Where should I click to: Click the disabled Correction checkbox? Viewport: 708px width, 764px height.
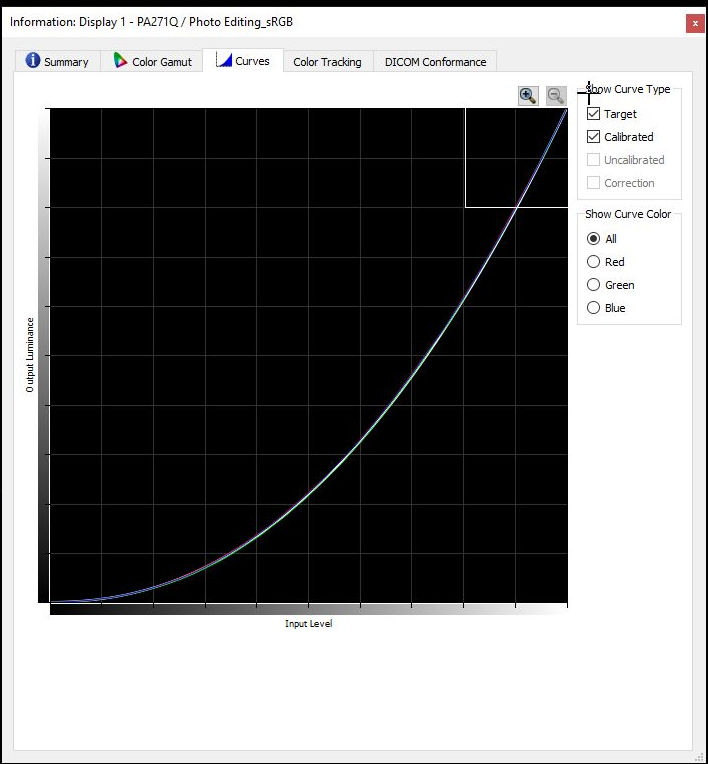point(593,182)
